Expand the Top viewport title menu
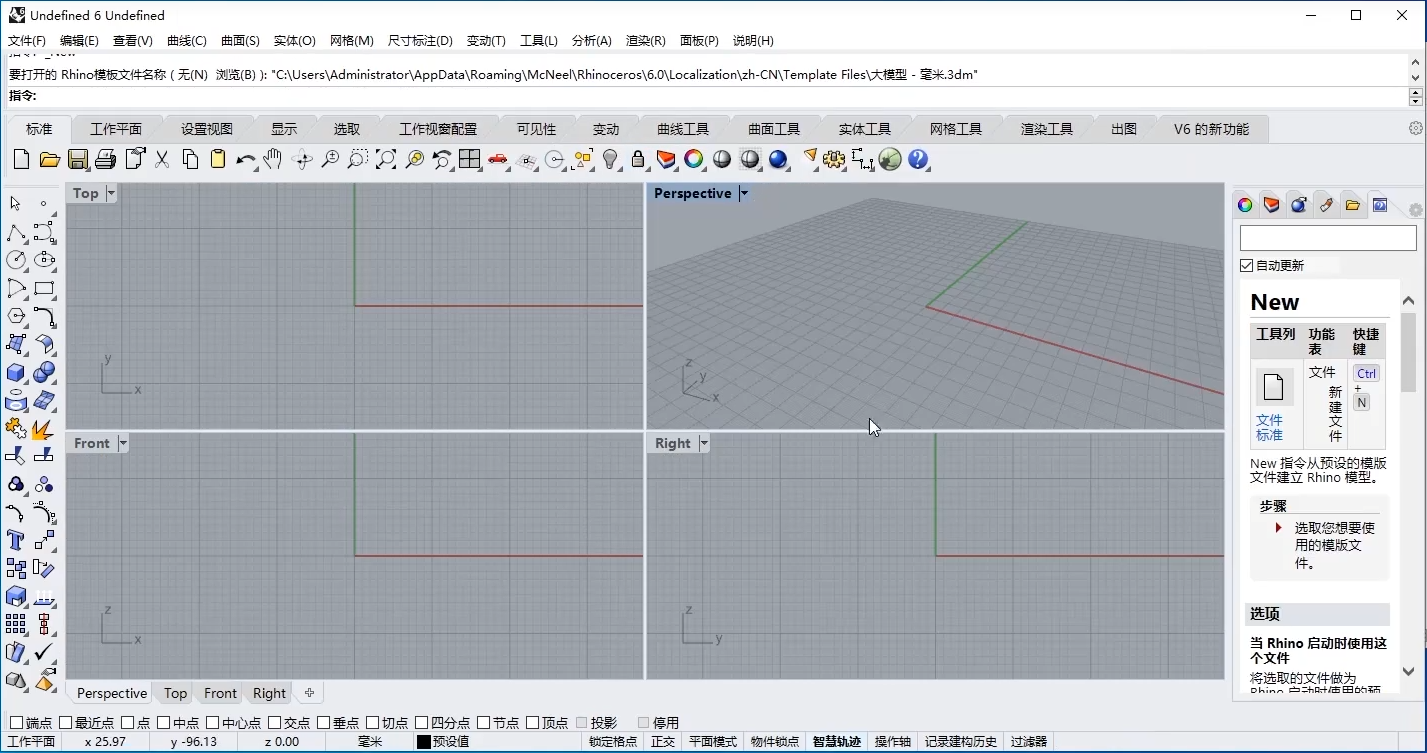Image resolution: width=1427 pixels, height=753 pixels. pos(111,194)
